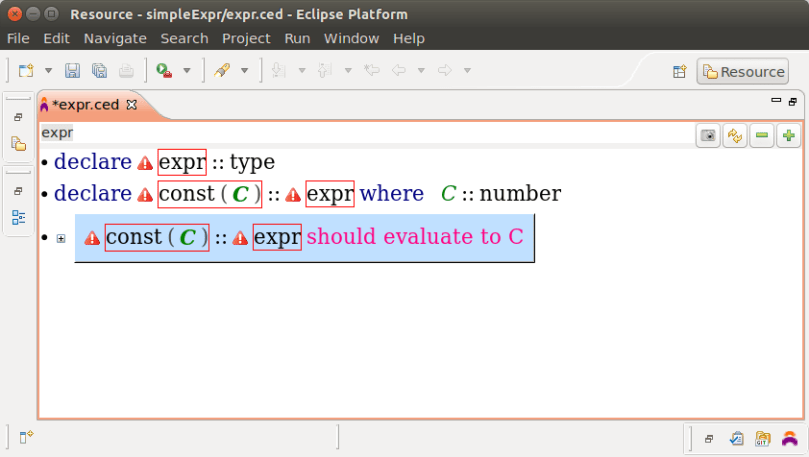Open the external tools run dropdown arrow
809x457 pixels.
(186, 71)
